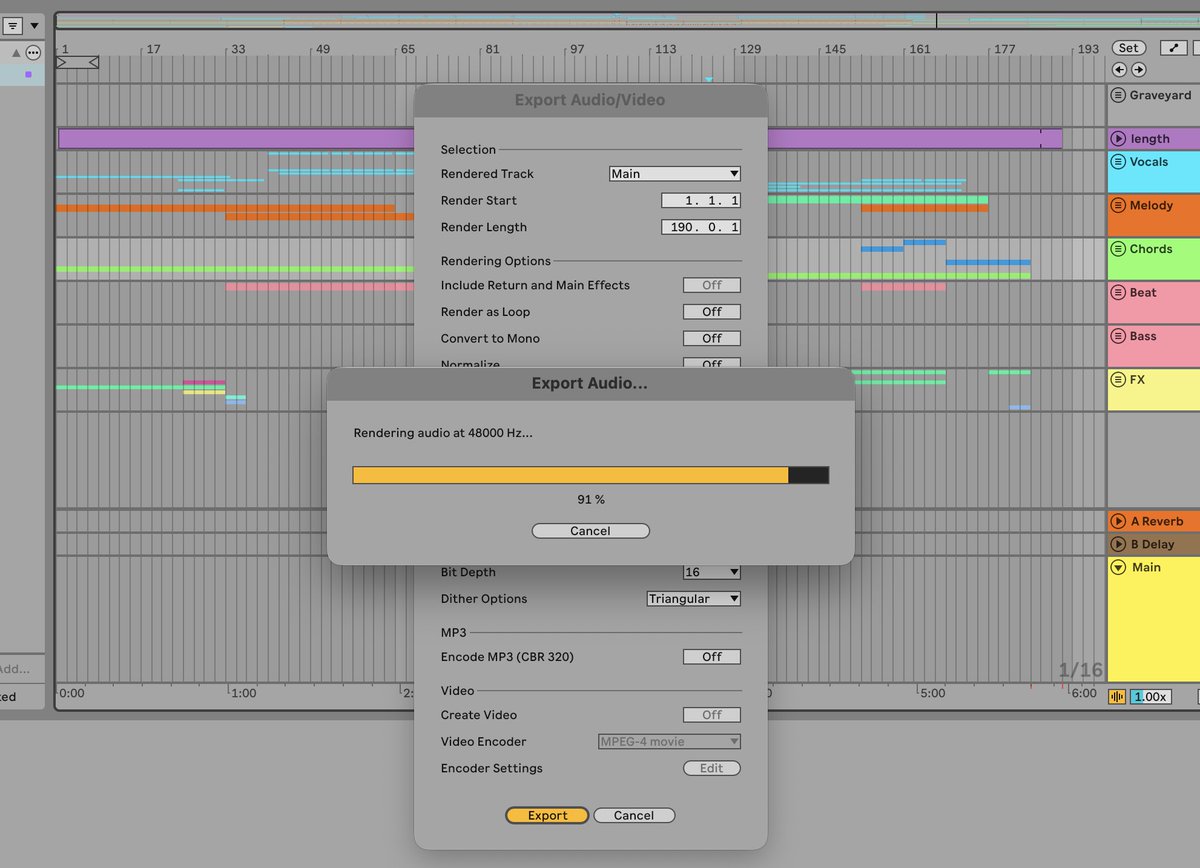This screenshot has height=868, width=1200.
Task: Toggle Encode MP3 (CBR 320)
Action: click(x=711, y=657)
